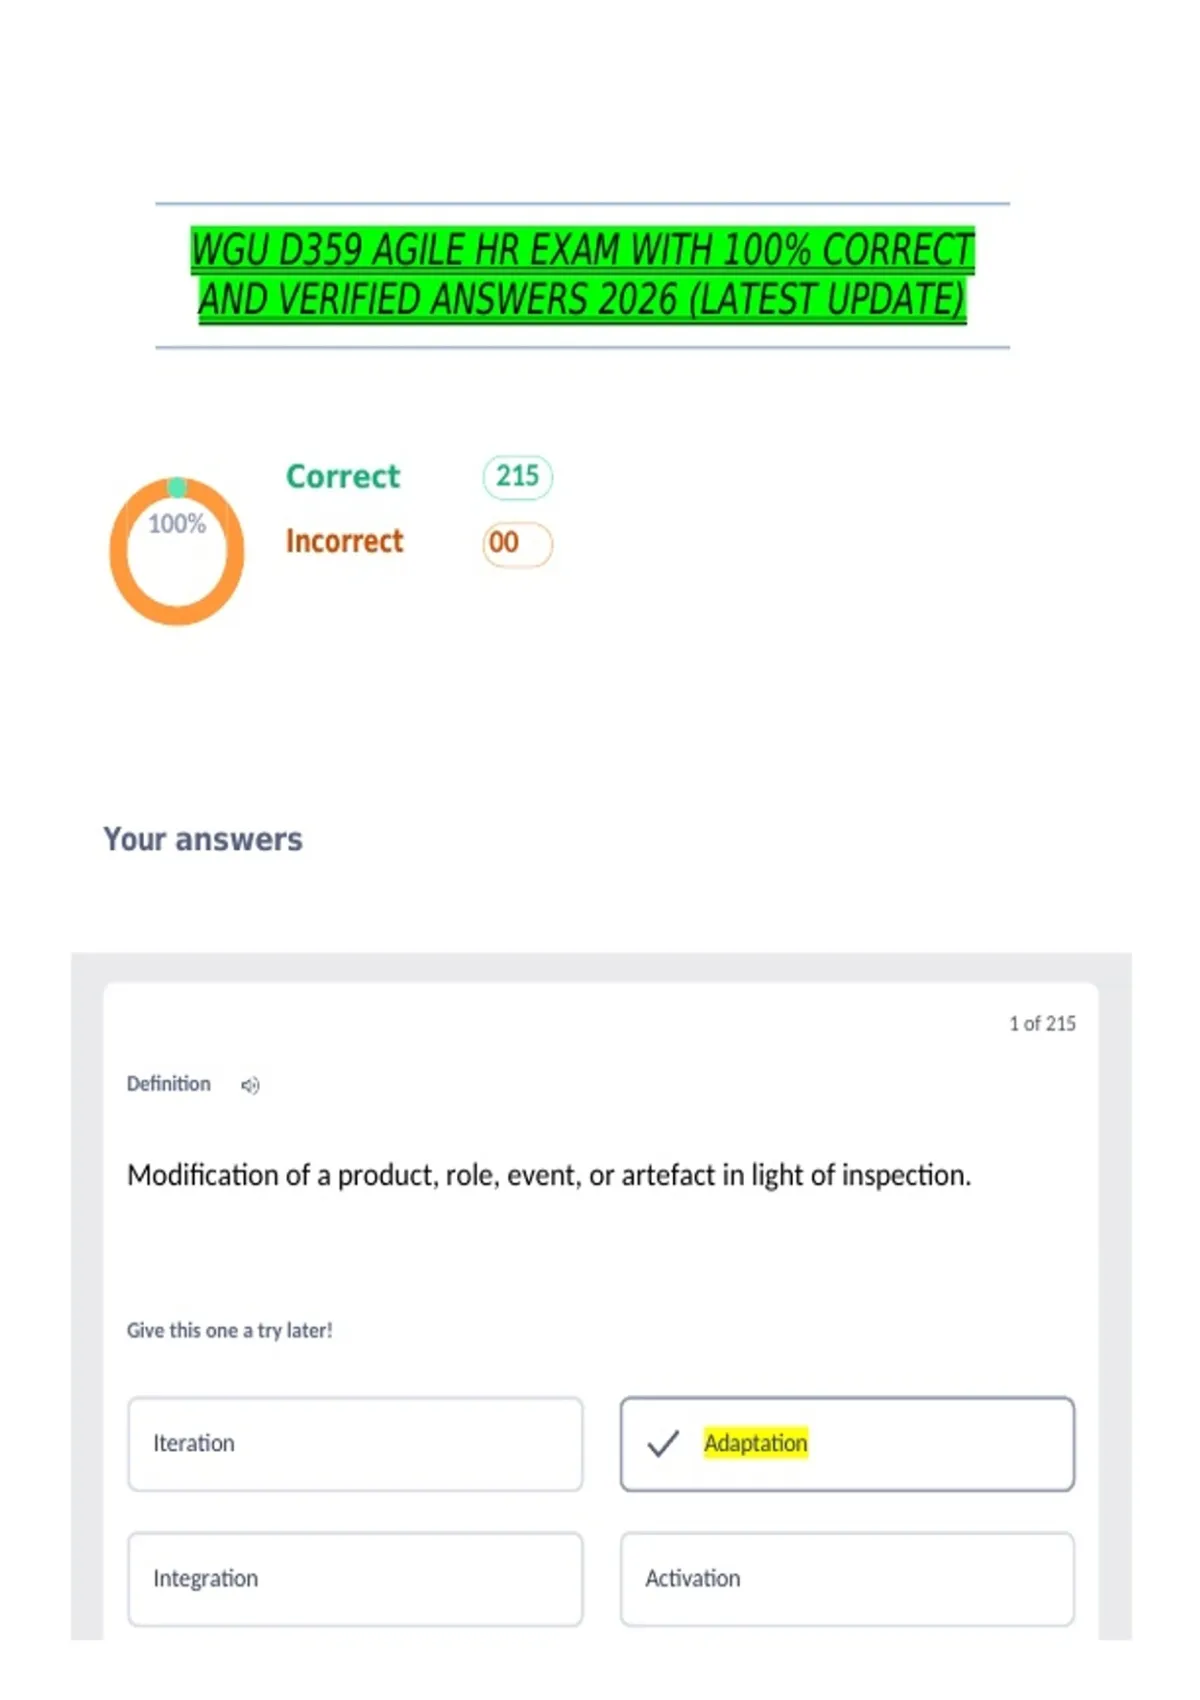Pick the Integration answer option

[x=355, y=1579]
